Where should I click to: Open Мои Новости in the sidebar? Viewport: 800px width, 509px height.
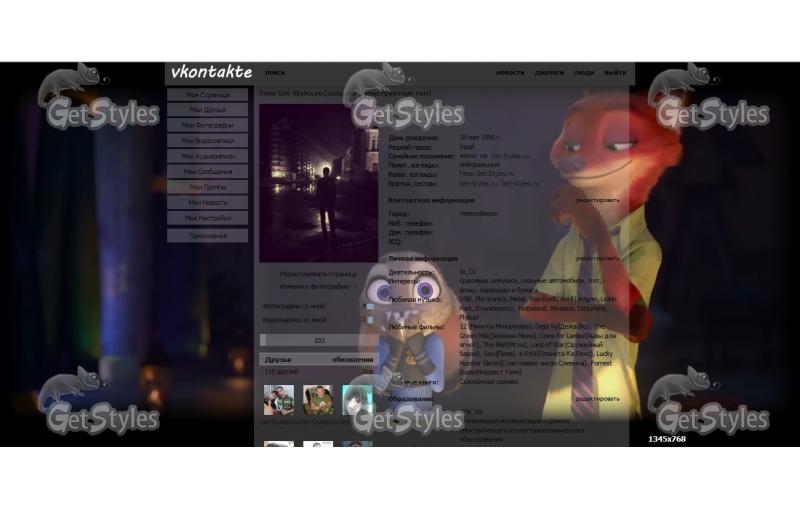pyautogui.click(x=208, y=202)
